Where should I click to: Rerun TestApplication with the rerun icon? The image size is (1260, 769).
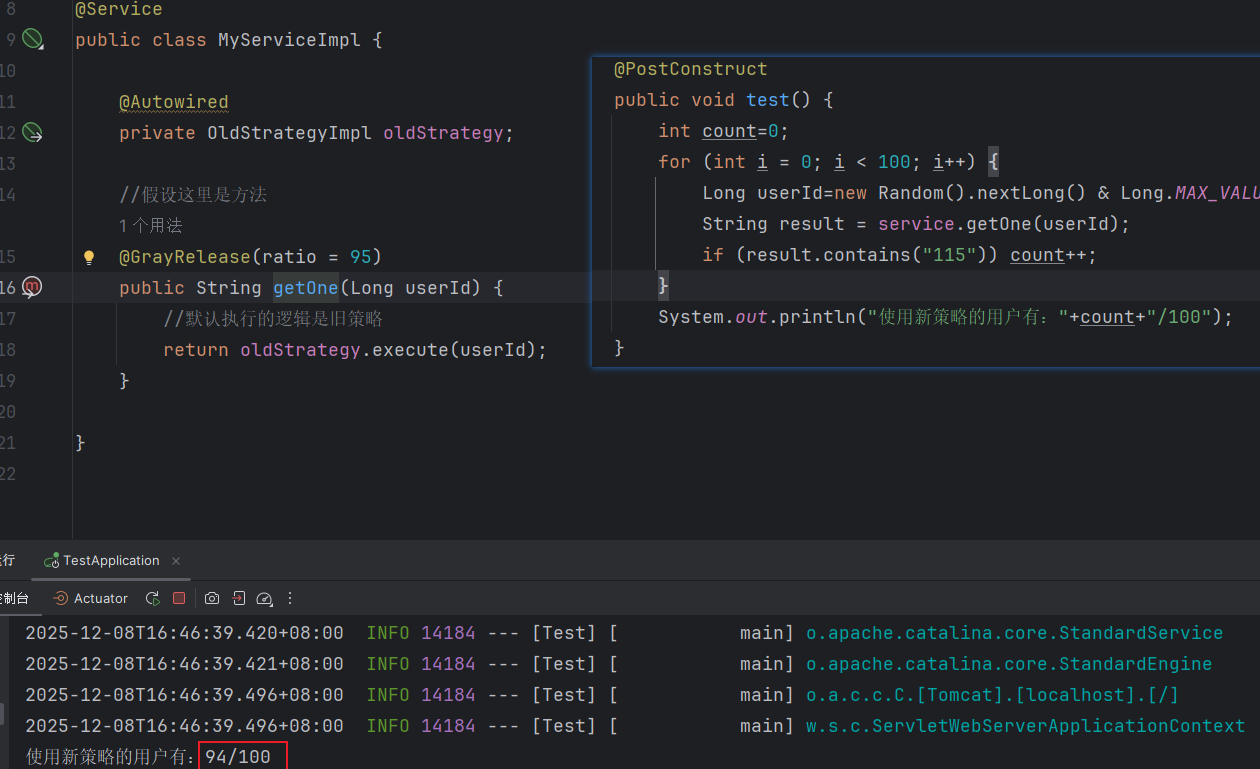(x=152, y=598)
